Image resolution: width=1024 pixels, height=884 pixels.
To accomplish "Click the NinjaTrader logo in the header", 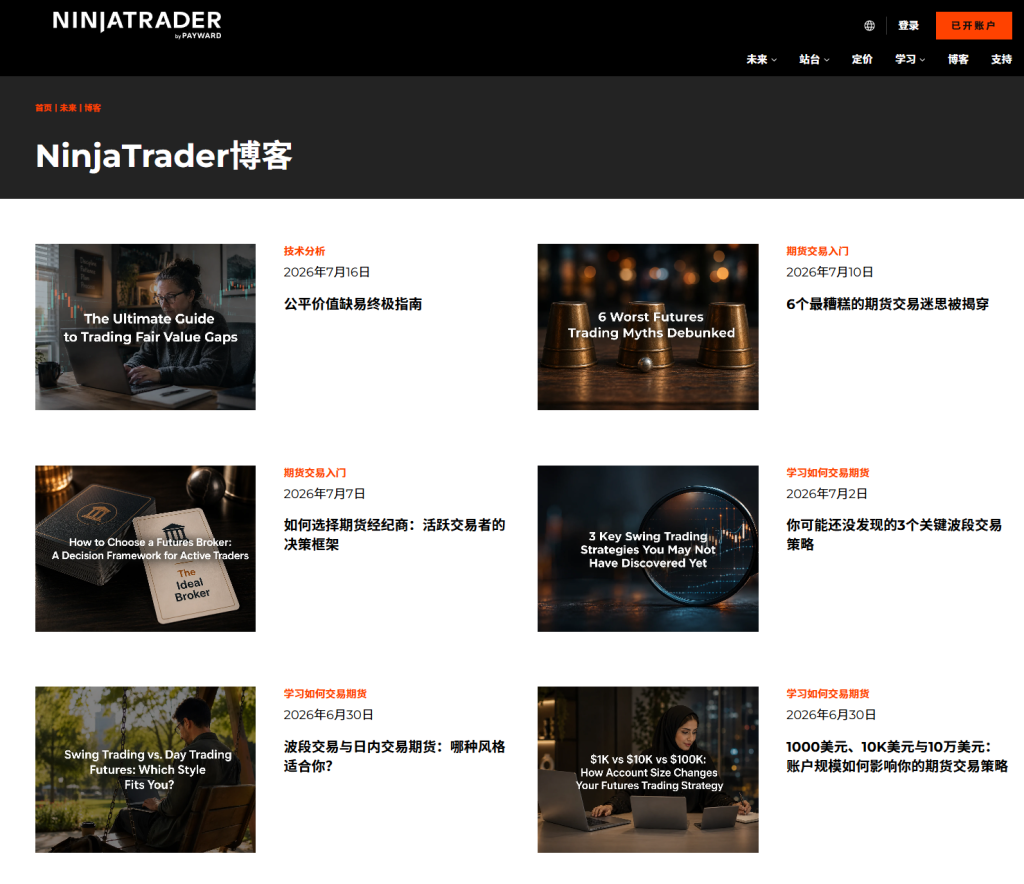I will pos(137,24).
